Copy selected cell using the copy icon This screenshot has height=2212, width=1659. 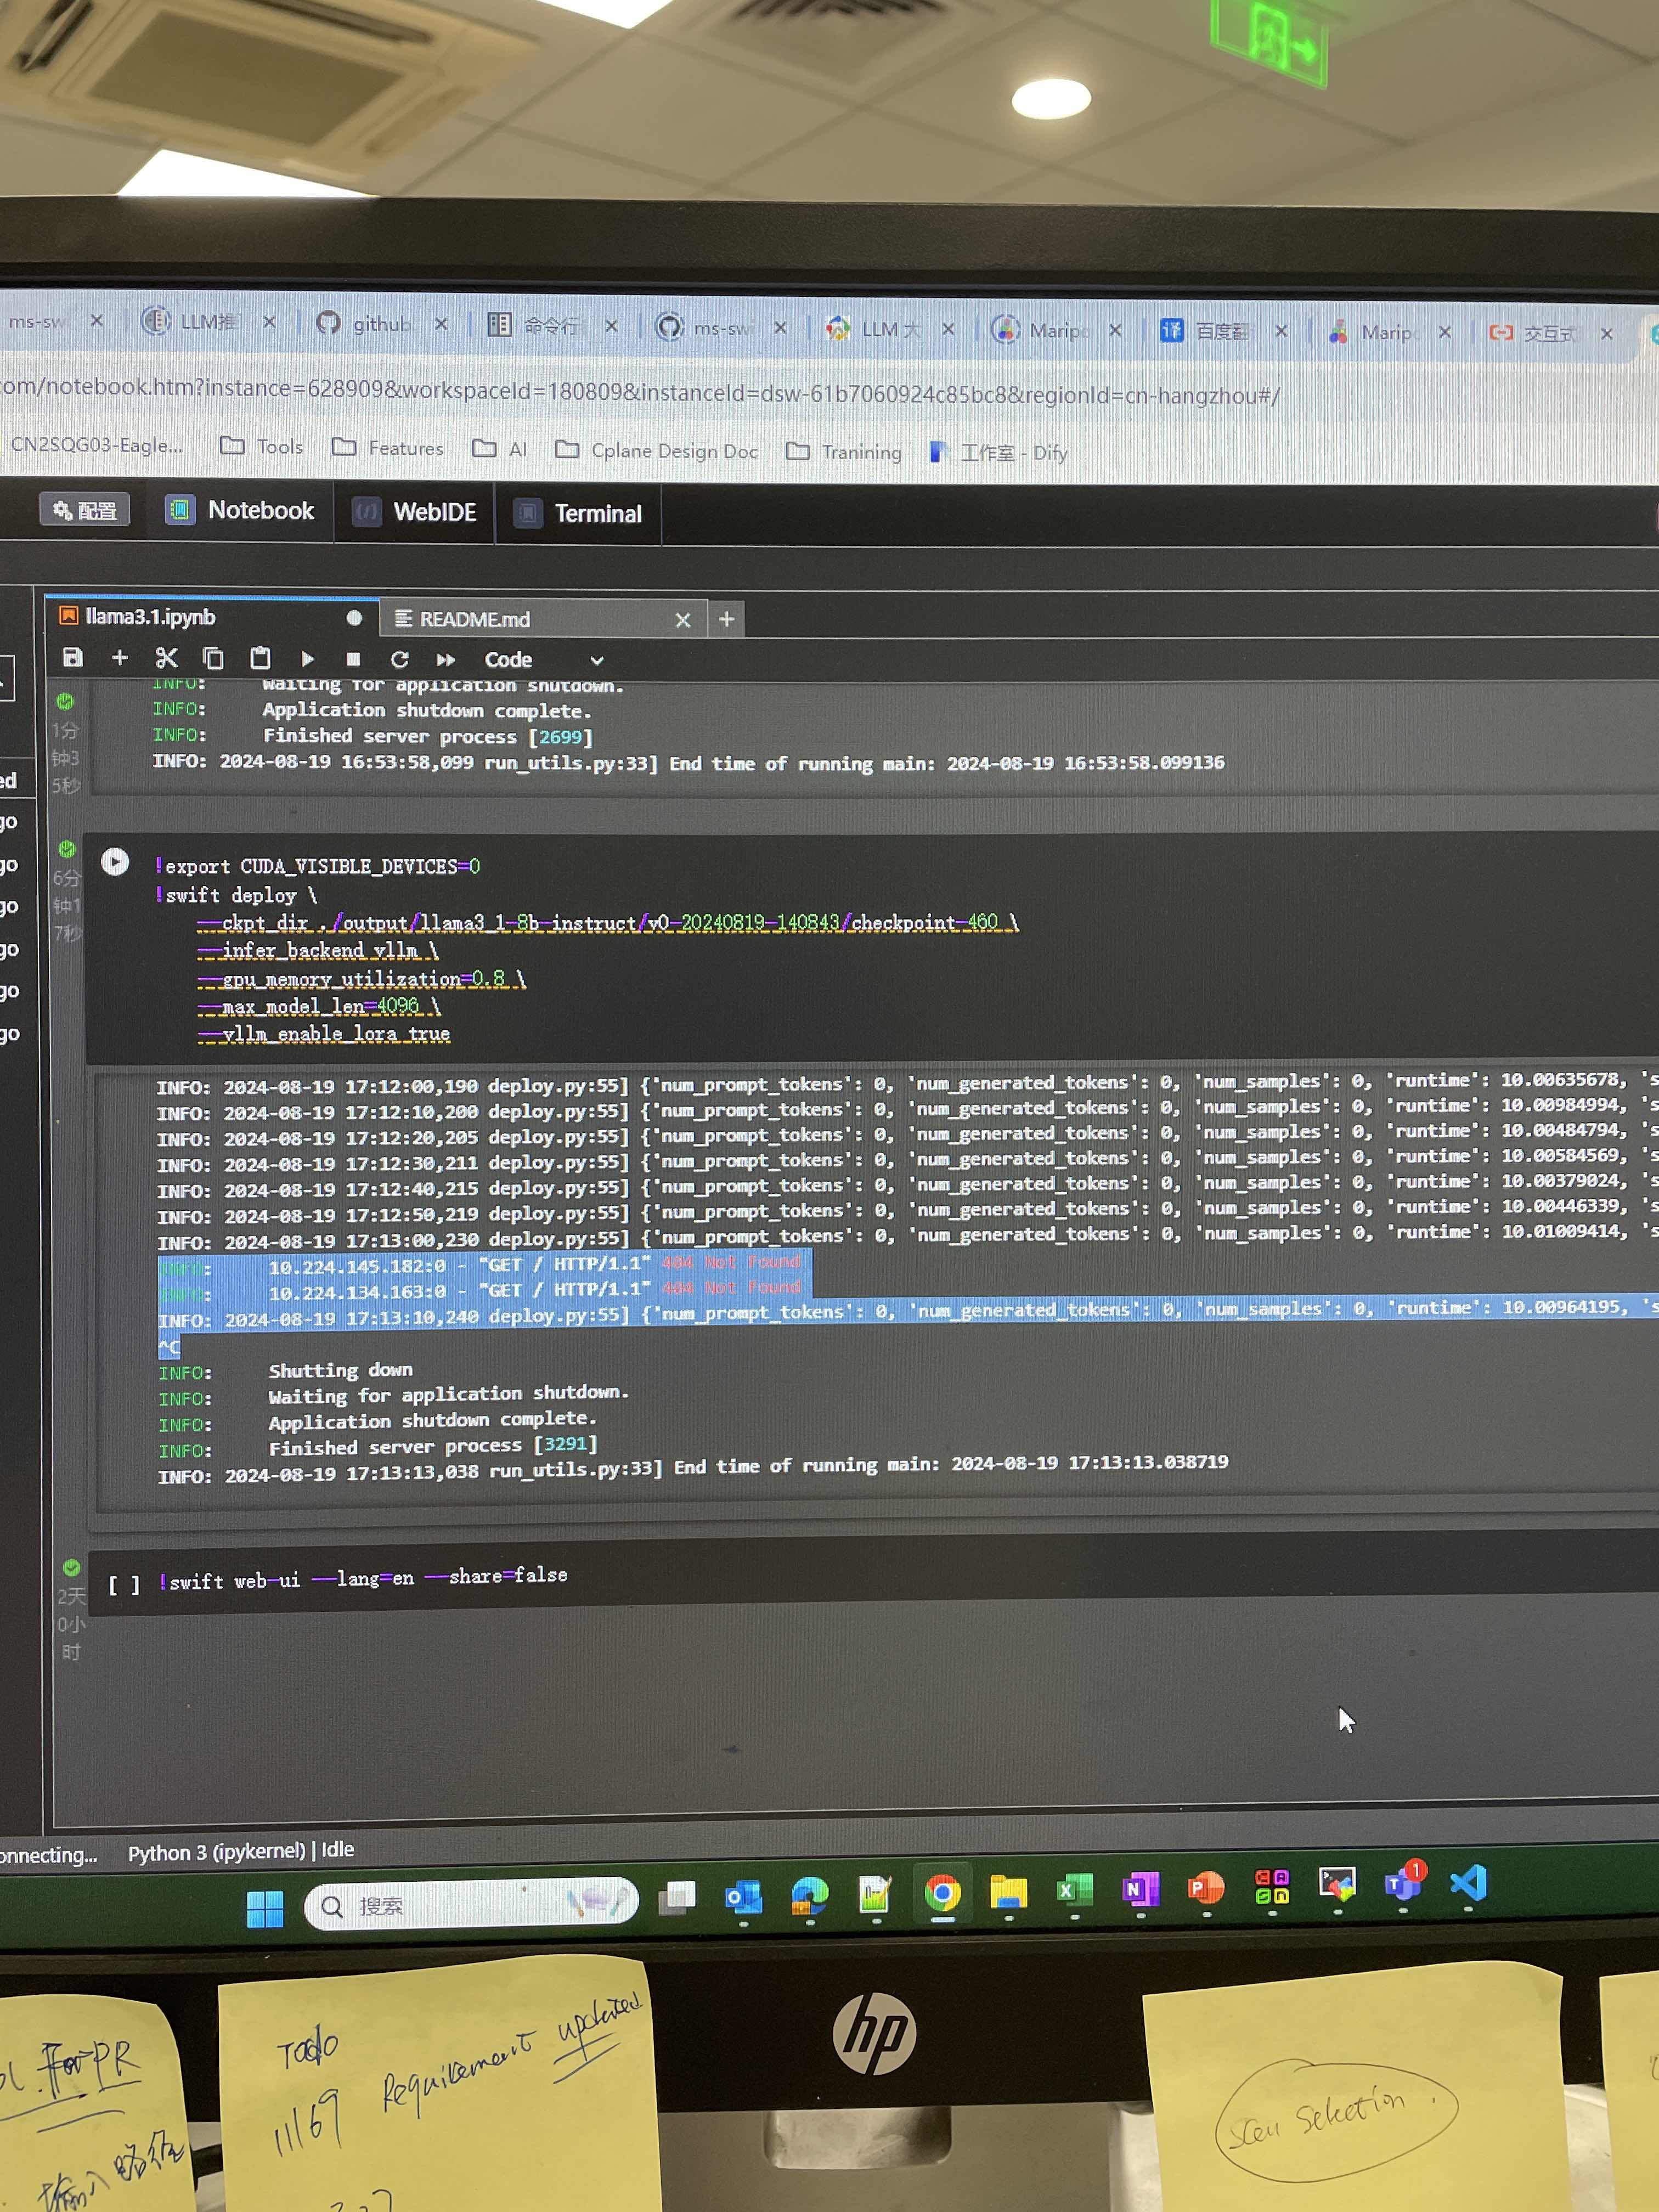[x=213, y=658]
